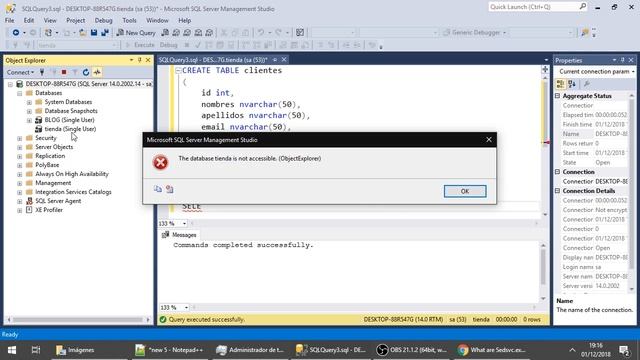The height and width of the screenshot is (360, 640).
Task: Pin the SQLQuery3.sql document tab
Action: (x=275, y=60)
